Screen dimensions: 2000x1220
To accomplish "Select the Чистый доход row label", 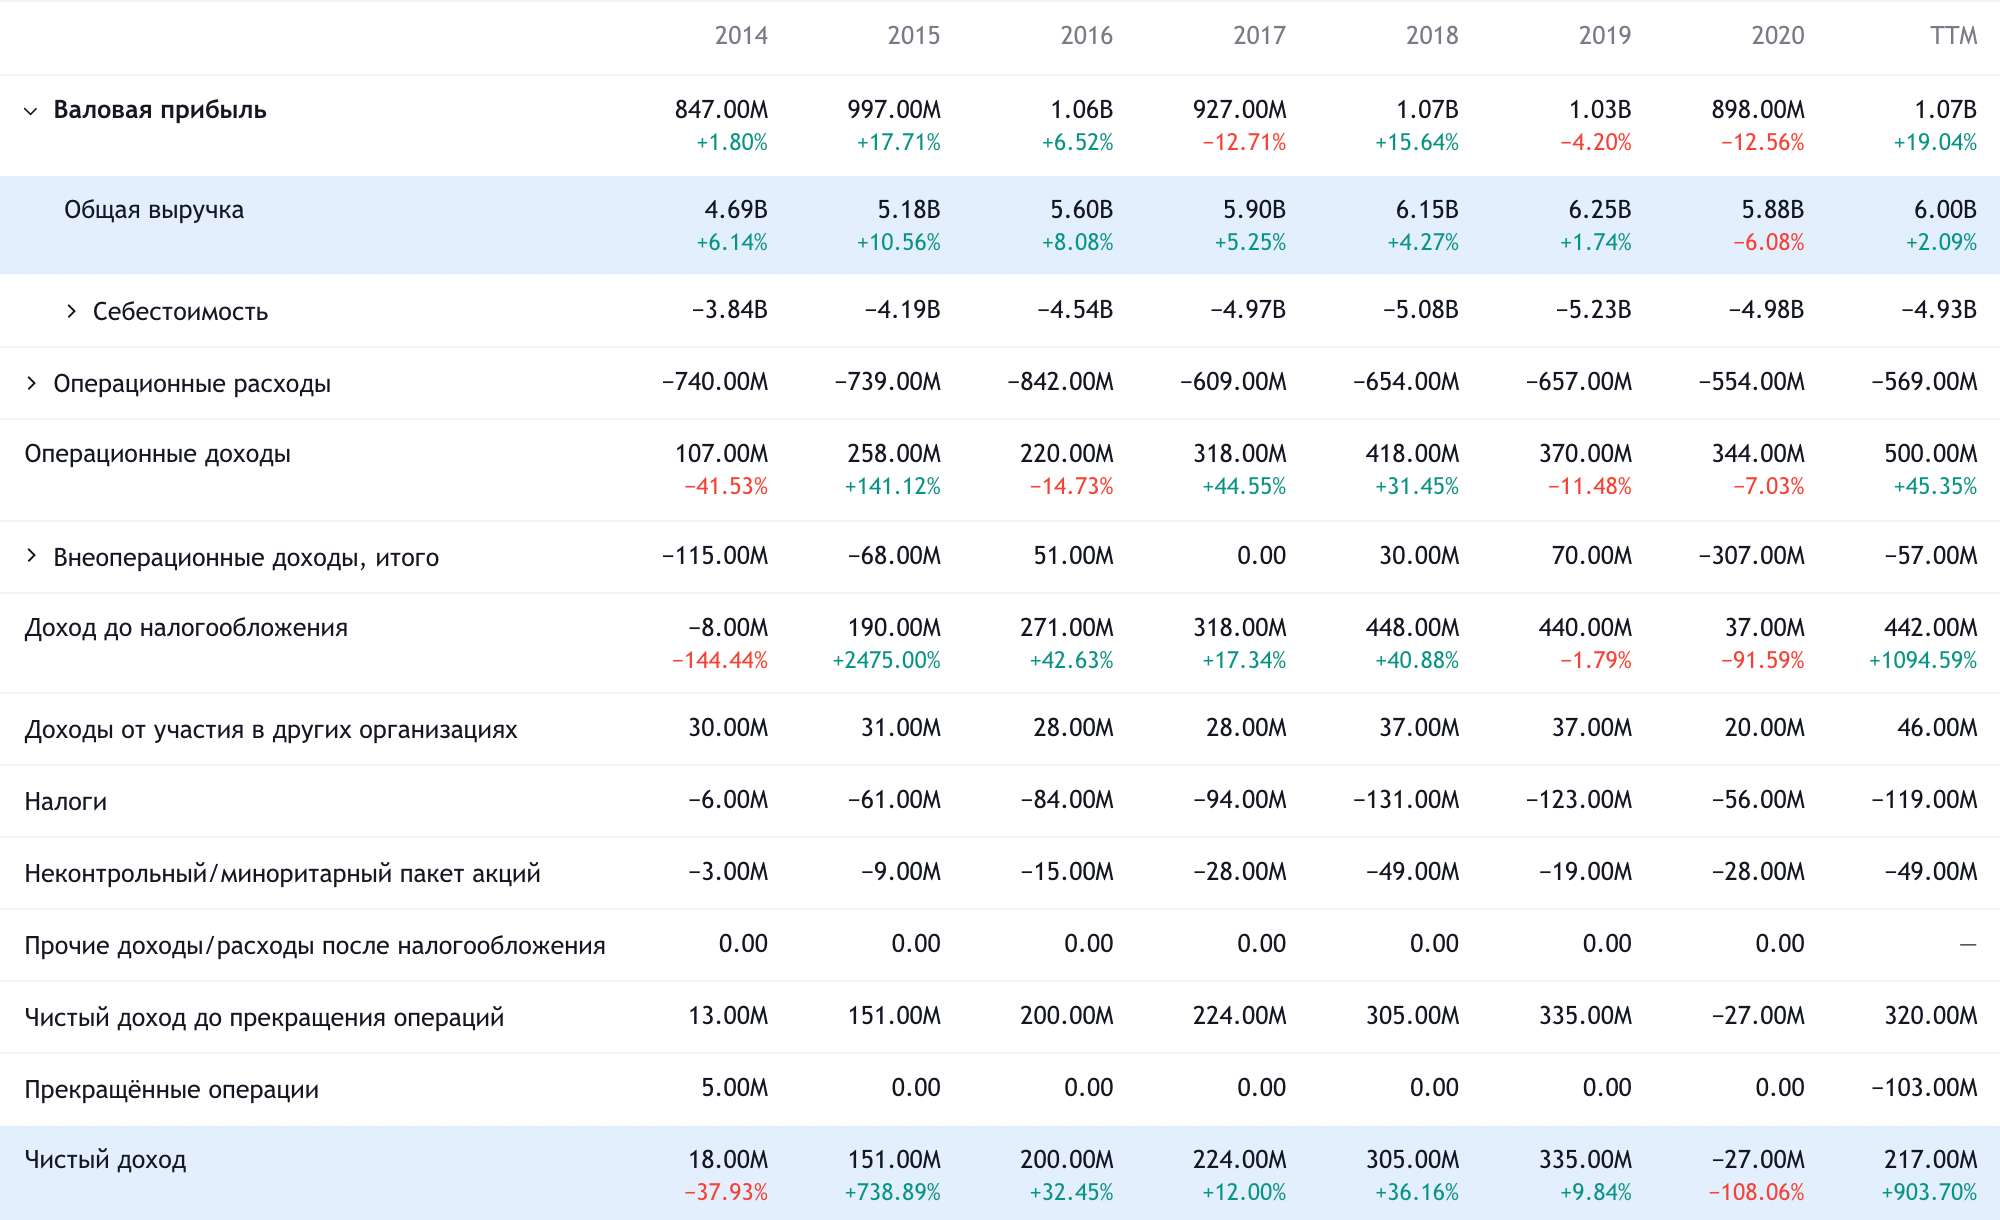I will point(105,1160).
